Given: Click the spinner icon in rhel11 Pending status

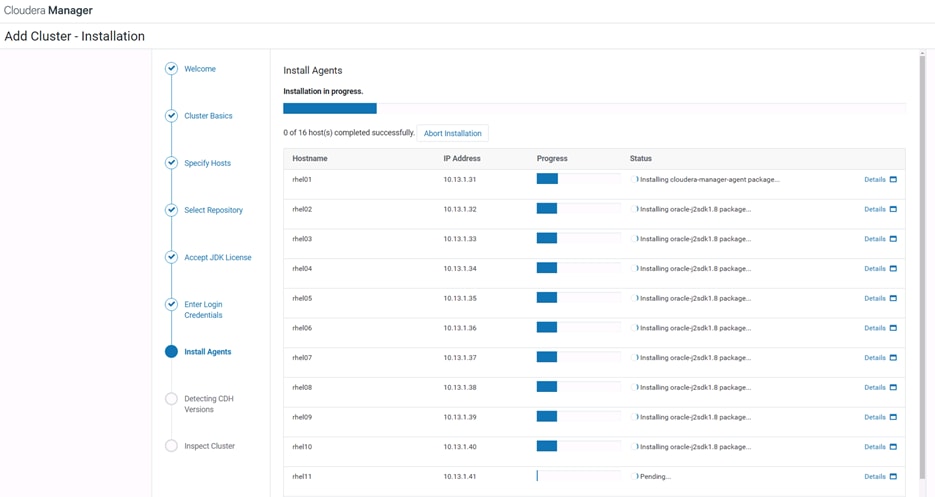Looking at the screenshot, I should [634, 476].
